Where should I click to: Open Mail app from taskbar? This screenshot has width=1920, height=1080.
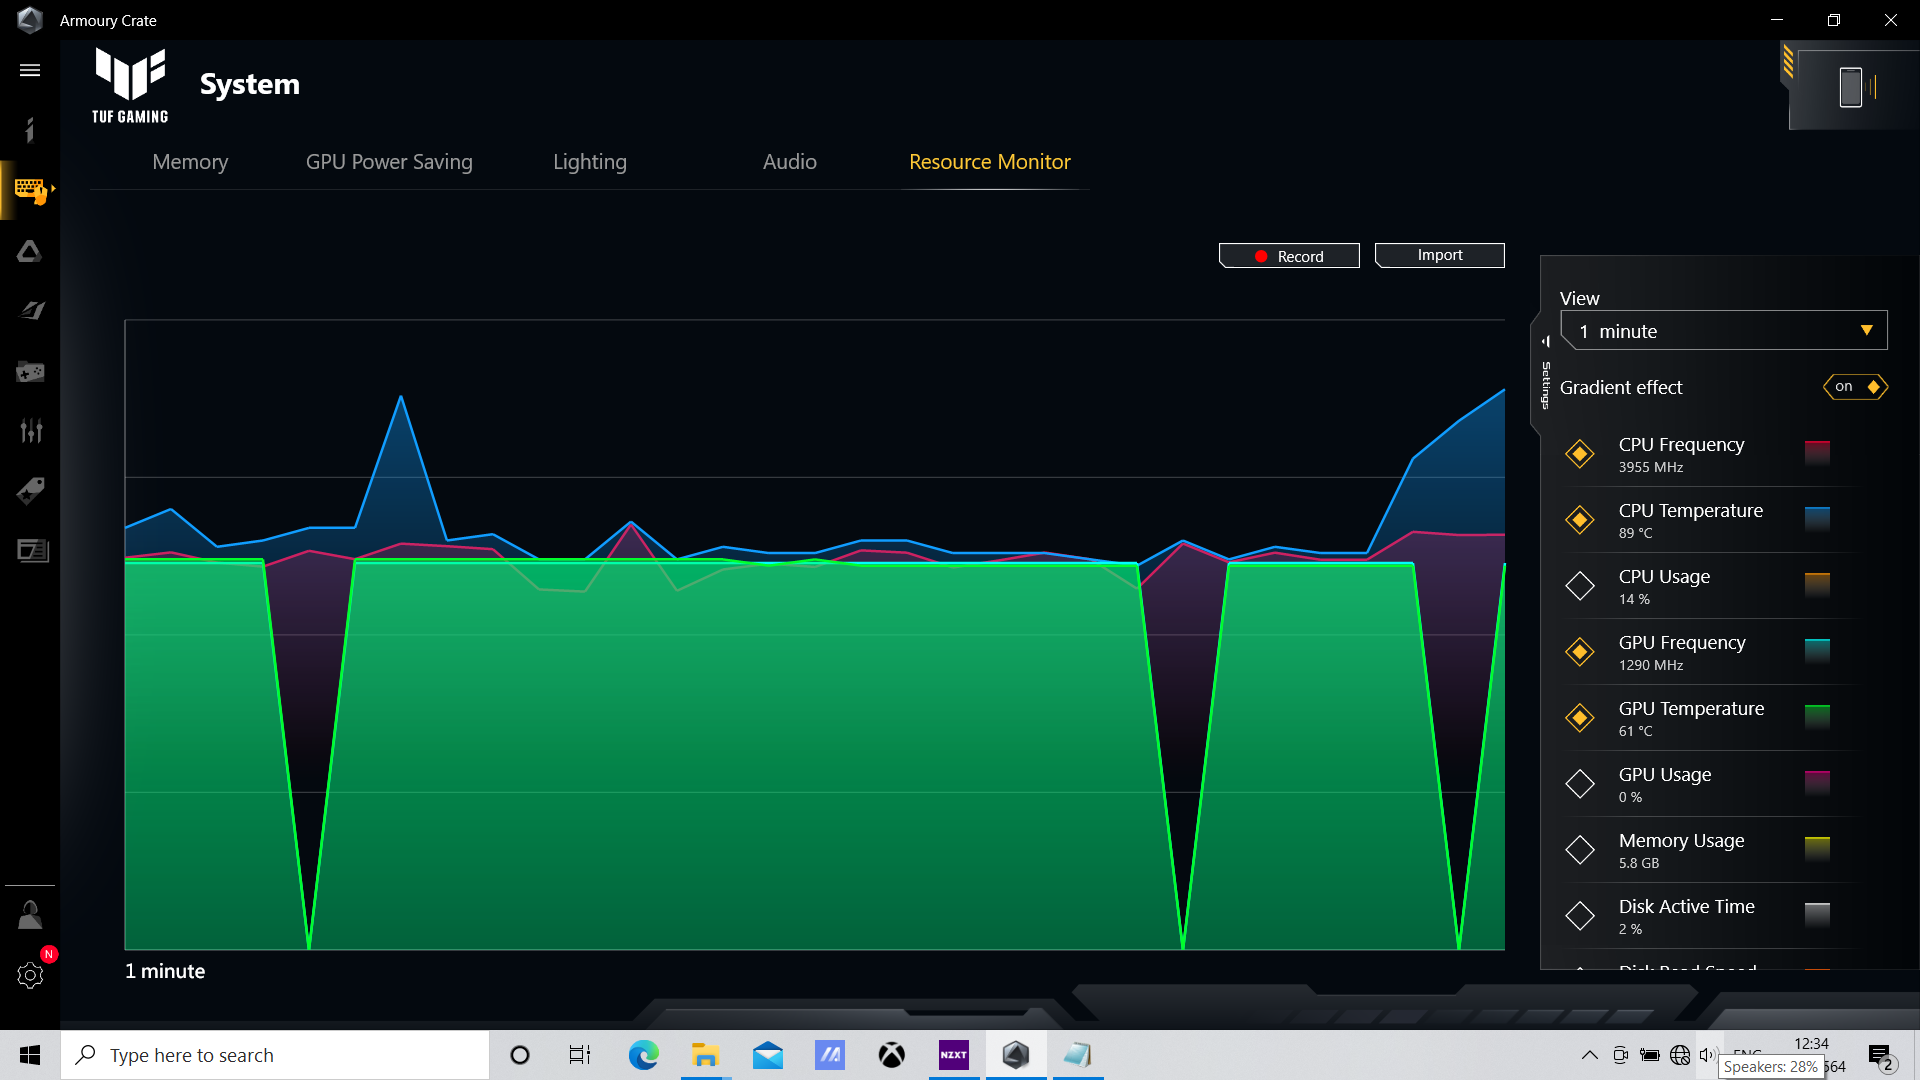(x=768, y=1055)
